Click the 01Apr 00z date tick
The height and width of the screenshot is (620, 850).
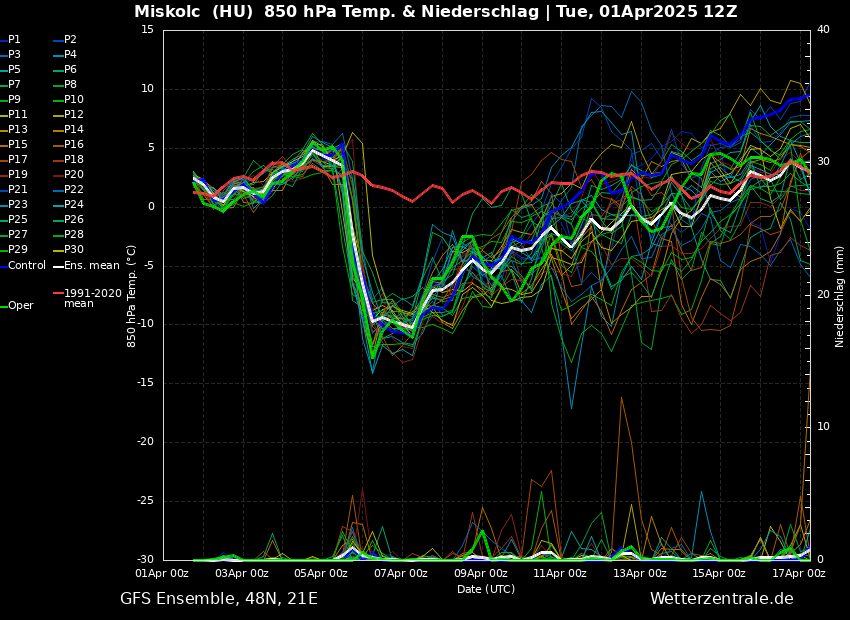pos(163,574)
